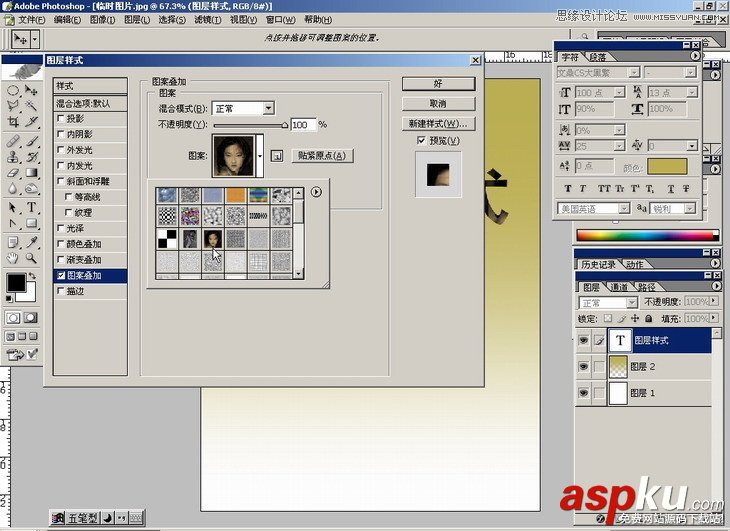Screen dimensions: 730x531
Task: Click the 好 OK button
Action: 438,84
